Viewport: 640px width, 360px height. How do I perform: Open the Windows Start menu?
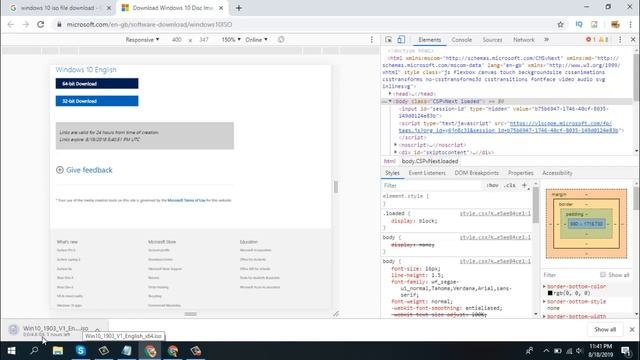(x=11, y=351)
